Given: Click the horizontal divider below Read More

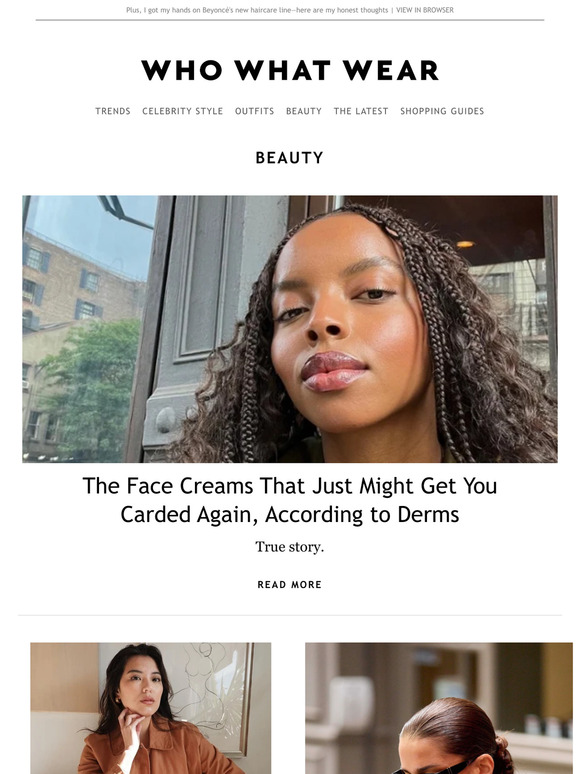Looking at the screenshot, I should (x=290, y=615).
